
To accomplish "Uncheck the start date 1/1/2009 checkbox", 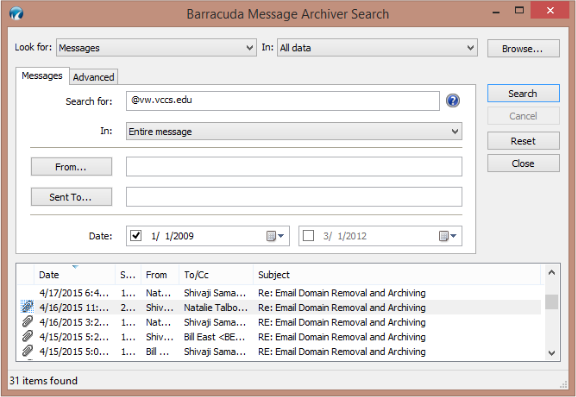I will point(136,235).
